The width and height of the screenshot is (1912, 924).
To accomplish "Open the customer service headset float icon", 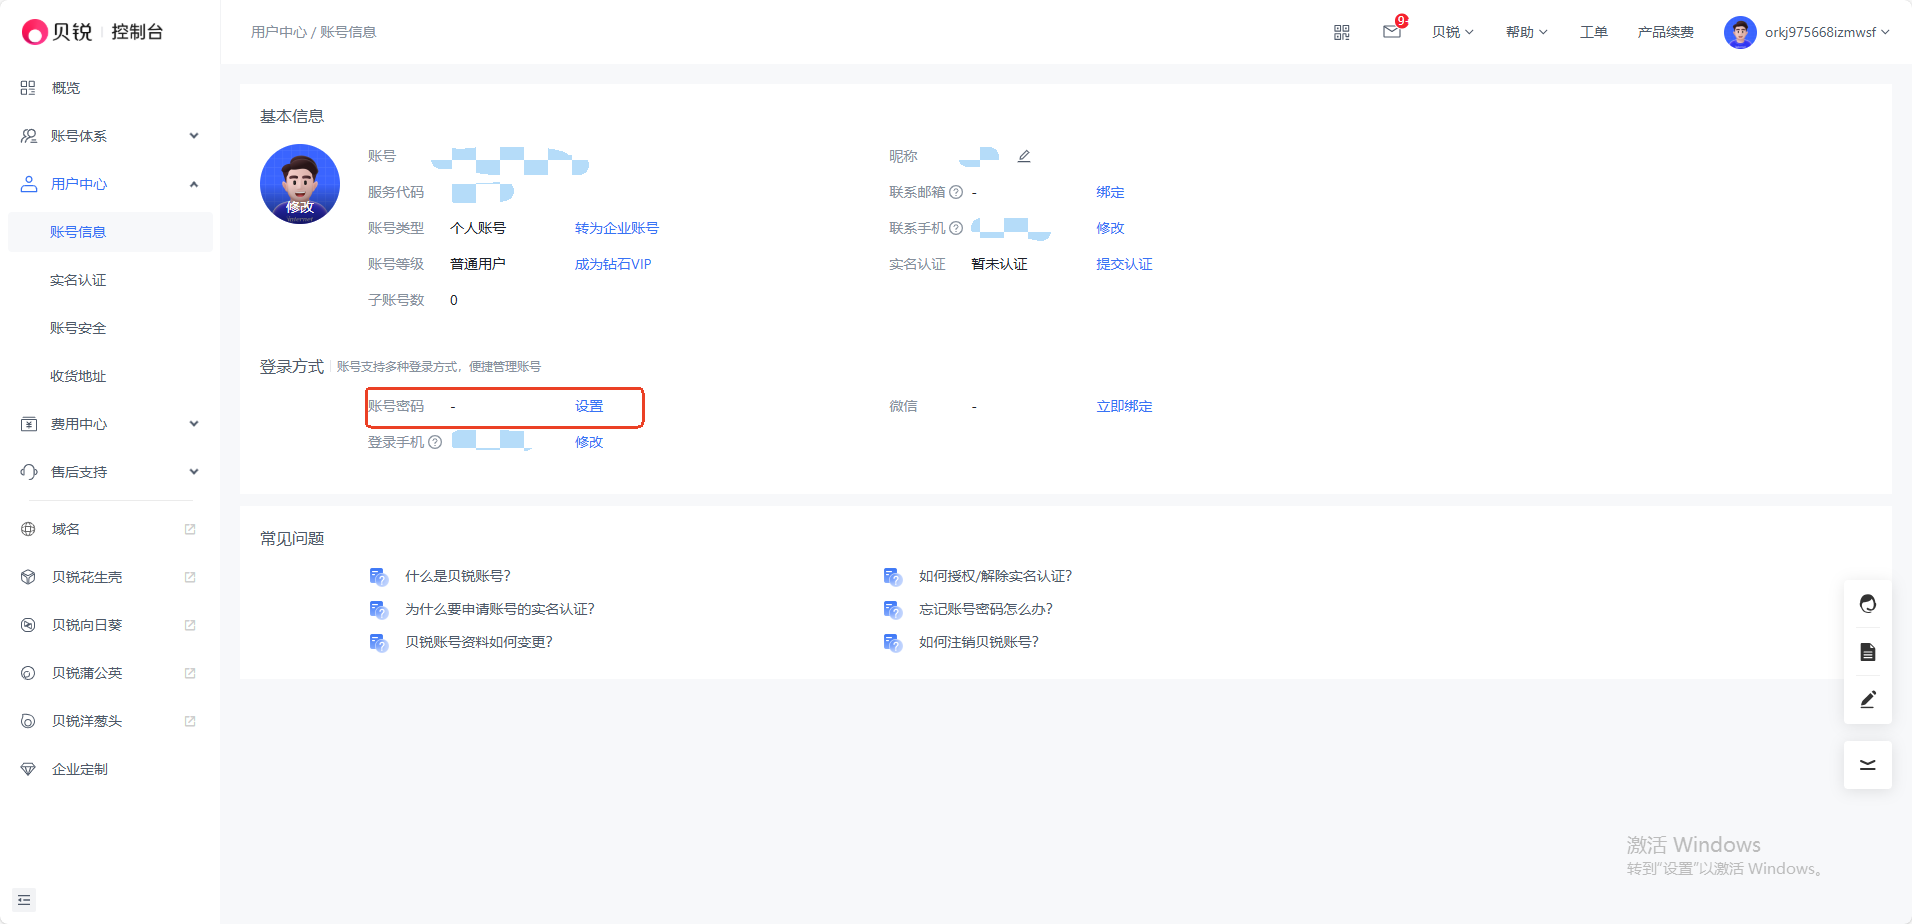I will (1868, 604).
